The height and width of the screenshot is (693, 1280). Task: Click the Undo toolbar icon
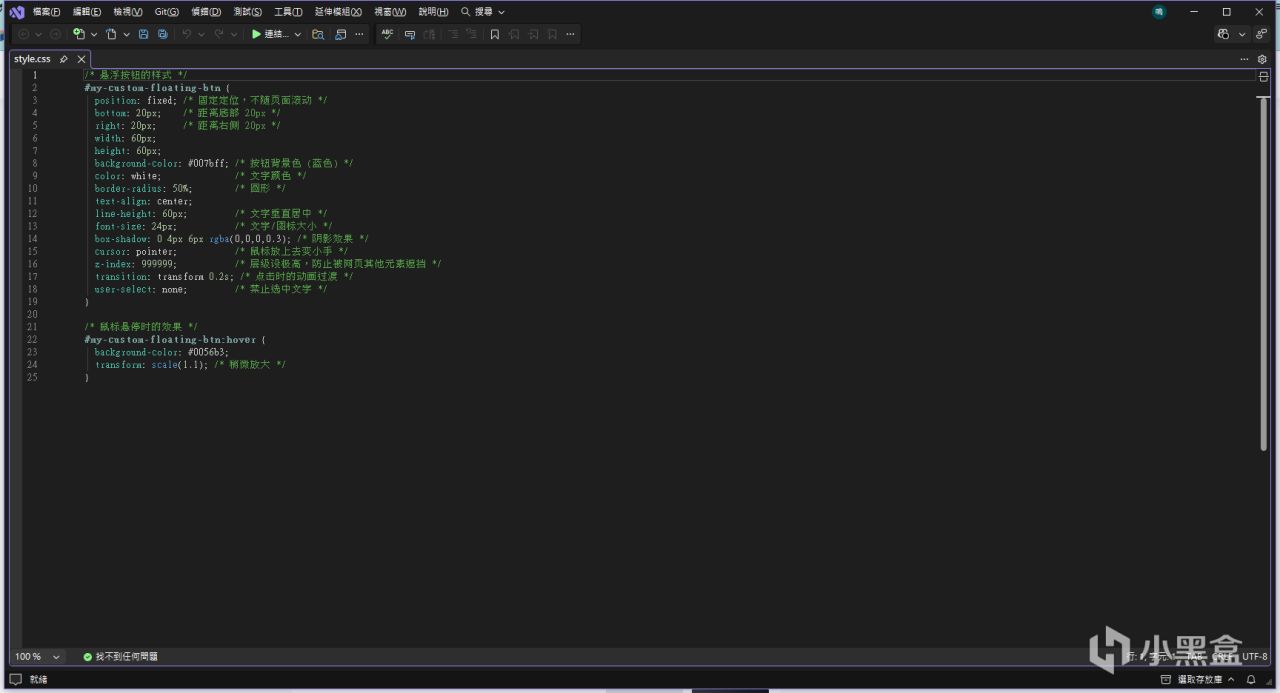(x=186, y=34)
